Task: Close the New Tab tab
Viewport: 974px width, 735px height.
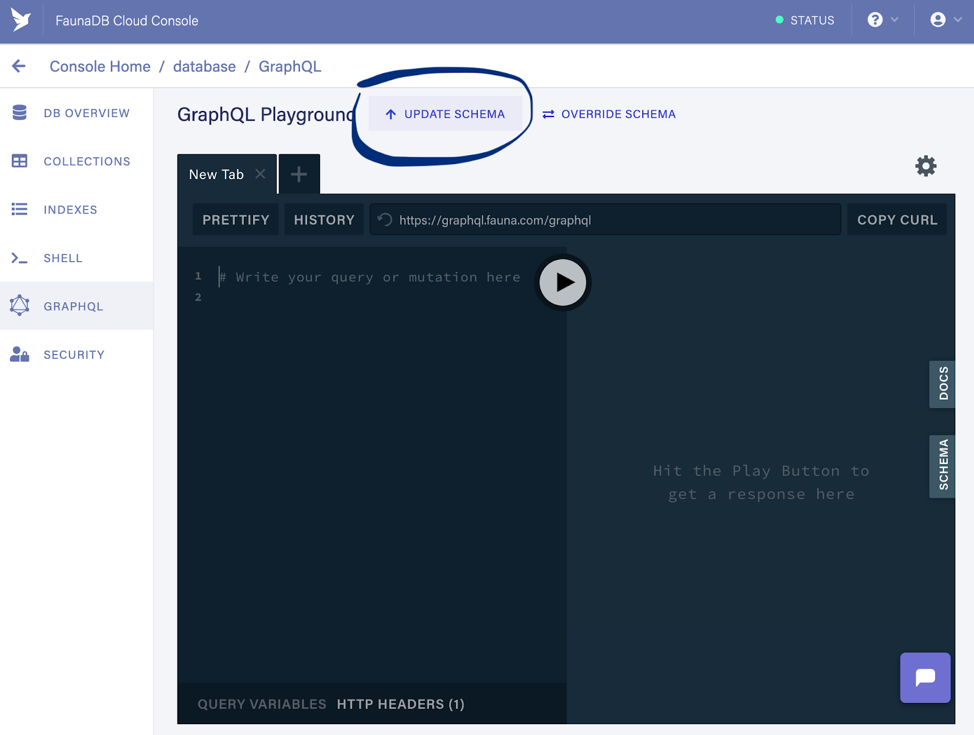Action: 260,174
